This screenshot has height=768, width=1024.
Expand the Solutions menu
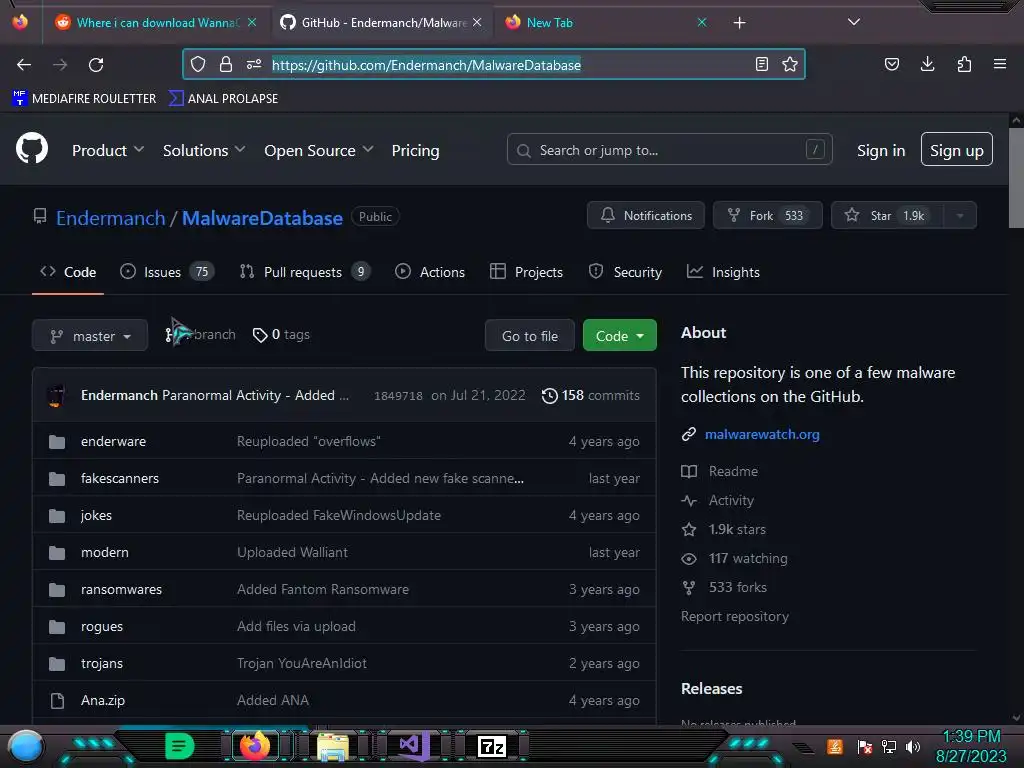[204, 150]
